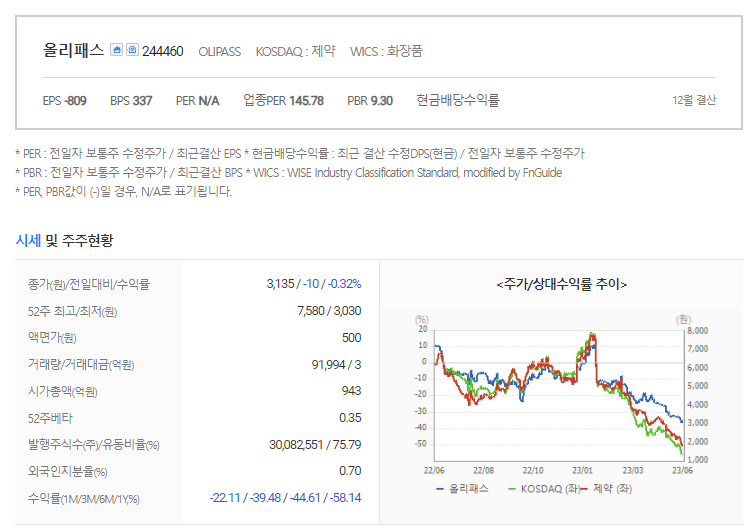
Task: Click the 제약 (좌) red legend entry
Action: coord(607,489)
